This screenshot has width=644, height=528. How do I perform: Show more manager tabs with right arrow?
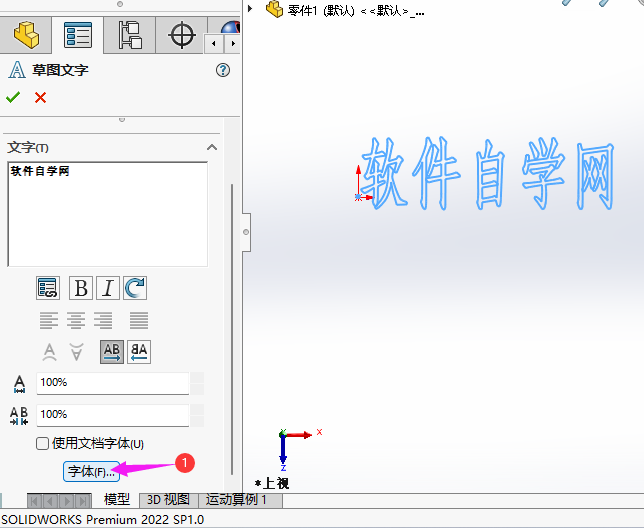(x=232, y=44)
